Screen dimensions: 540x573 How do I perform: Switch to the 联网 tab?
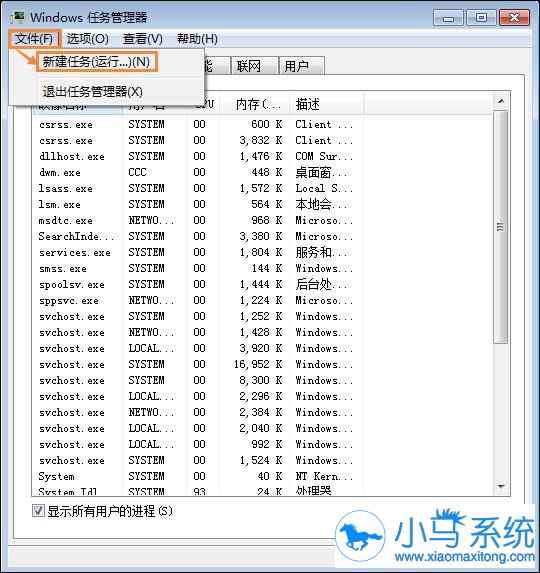[254, 66]
